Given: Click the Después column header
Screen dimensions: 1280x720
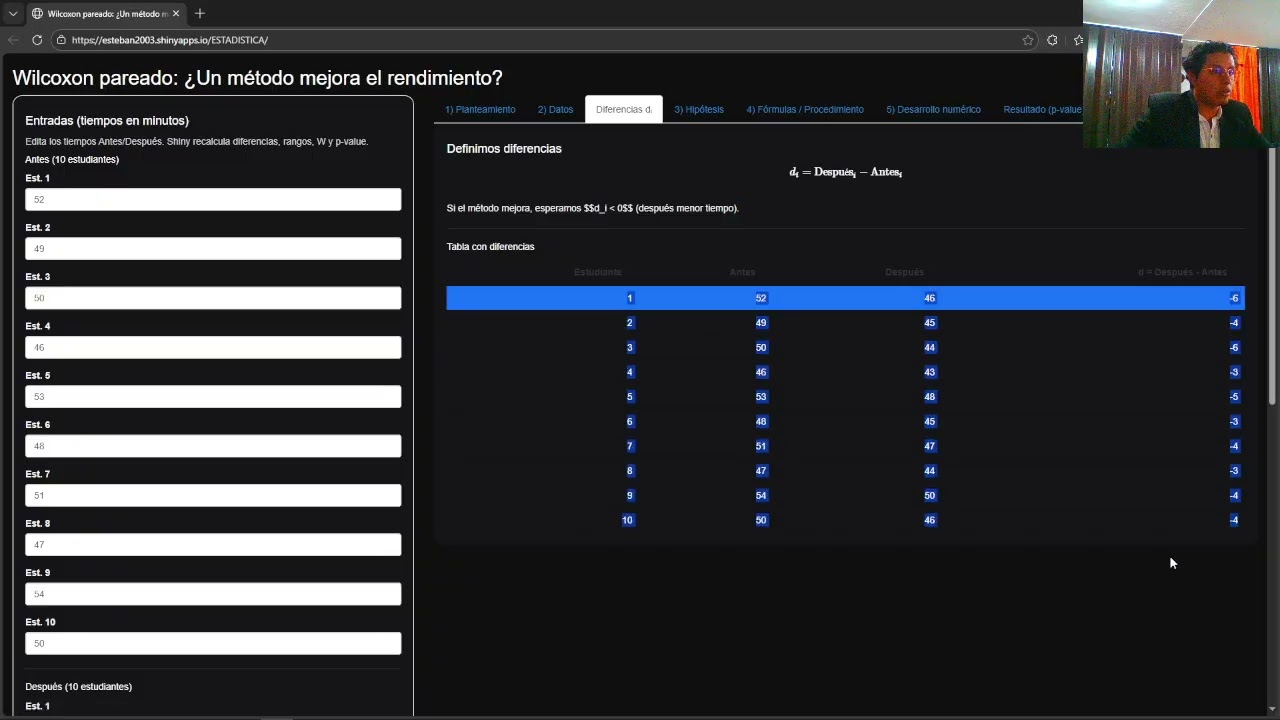Looking at the screenshot, I should click(904, 272).
